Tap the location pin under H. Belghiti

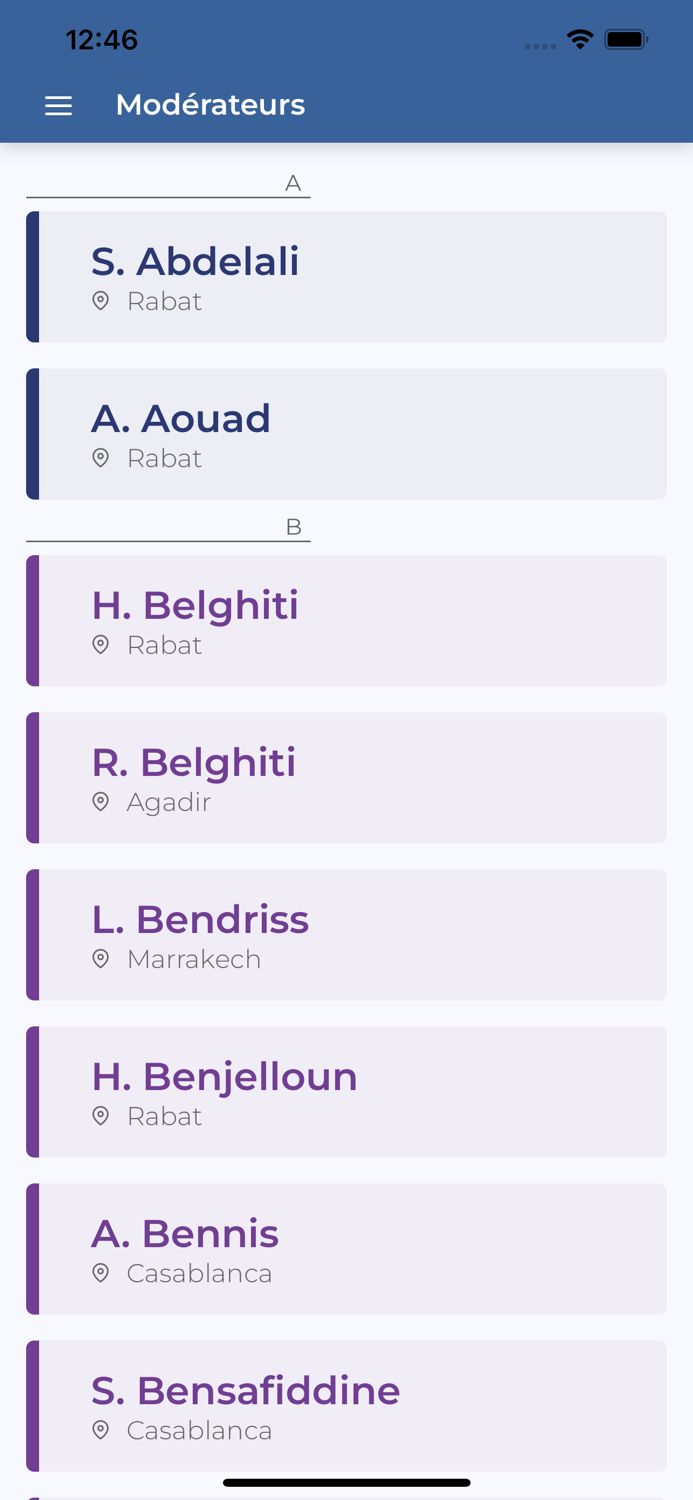click(x=100, y=645)
